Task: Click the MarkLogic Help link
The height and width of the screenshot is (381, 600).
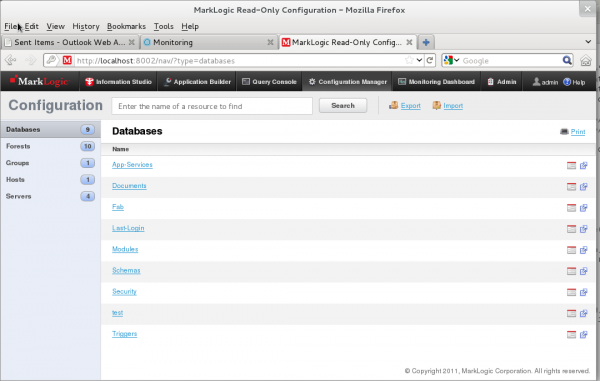Action: pos(574,82)
